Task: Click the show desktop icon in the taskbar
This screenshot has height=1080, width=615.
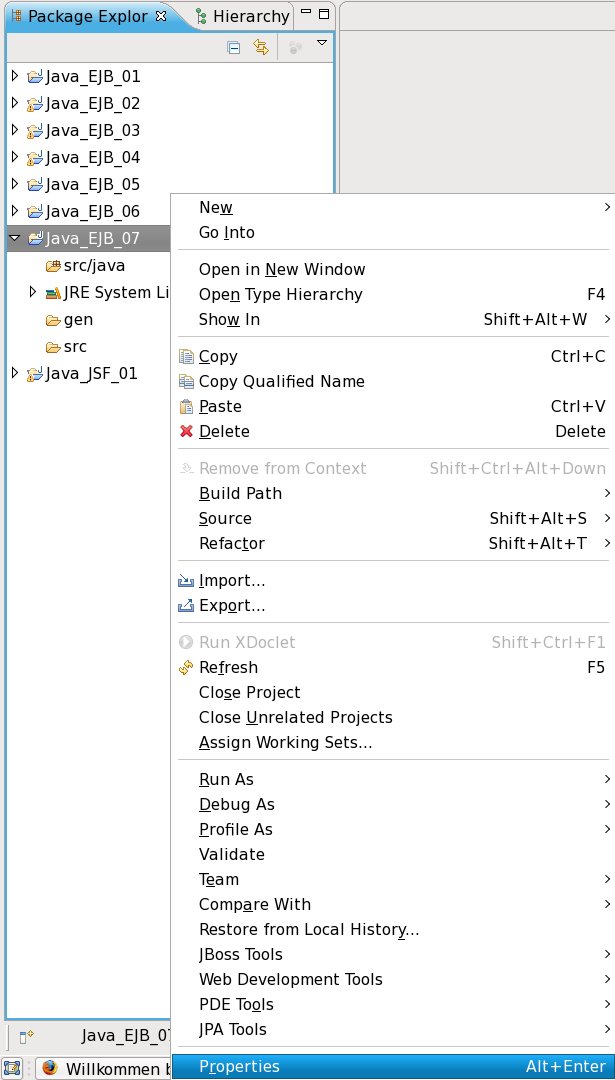Action: click(x=12, y=1069)
